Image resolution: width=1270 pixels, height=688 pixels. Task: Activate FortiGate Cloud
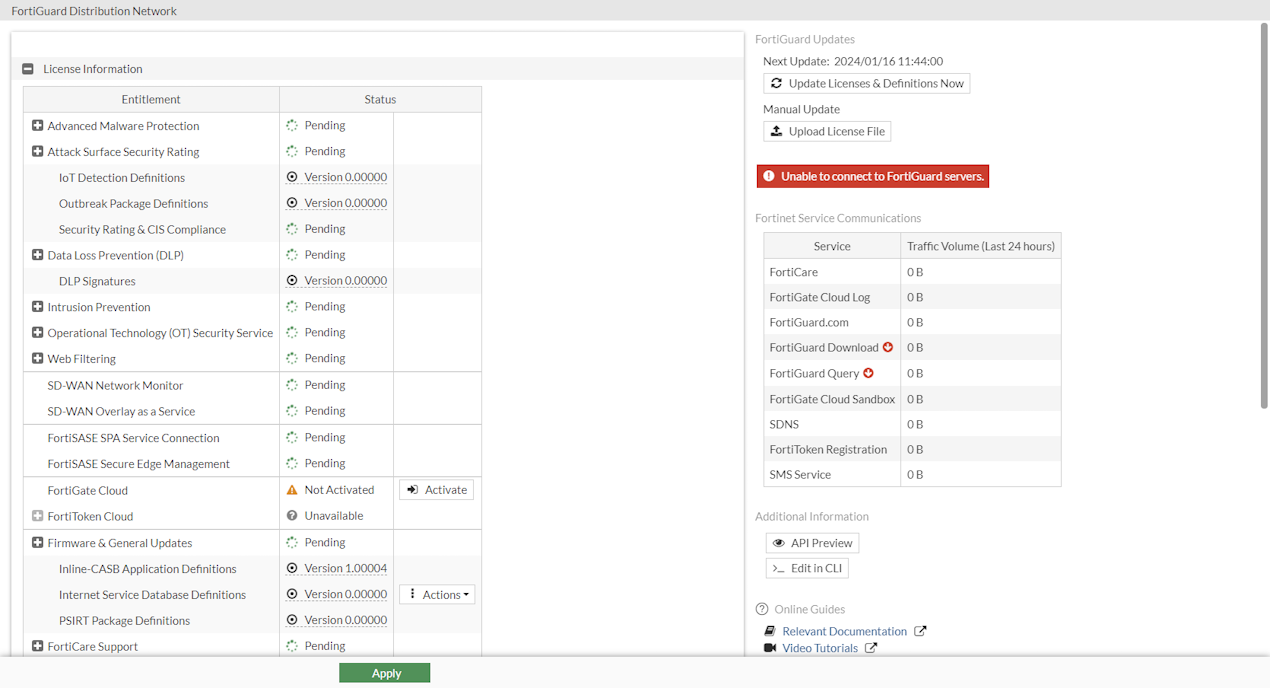click(436, 489)
